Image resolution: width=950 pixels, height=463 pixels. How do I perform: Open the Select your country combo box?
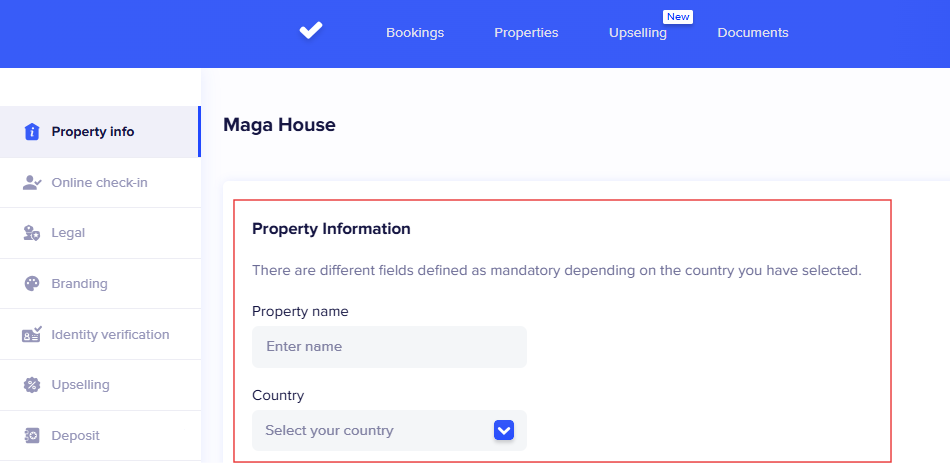(x=375, y=430)
